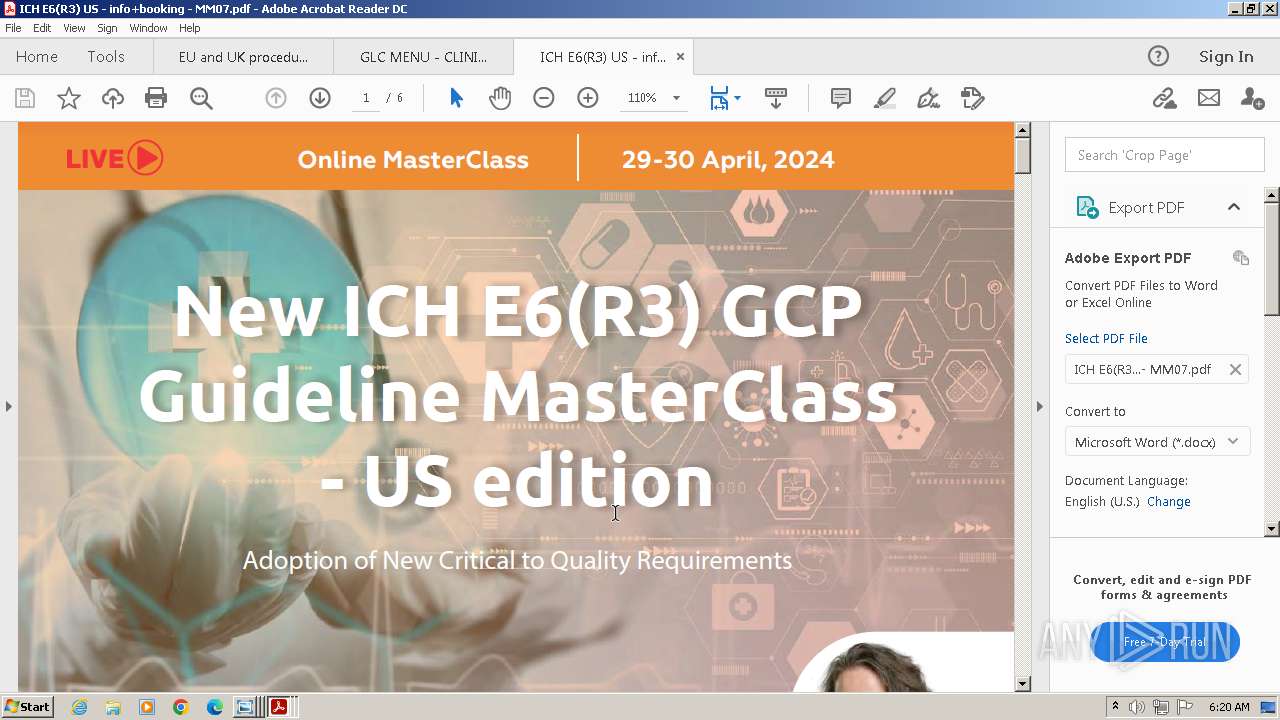Open the Windows Start menu
The image size is (1280, 720).
(27, 707)
